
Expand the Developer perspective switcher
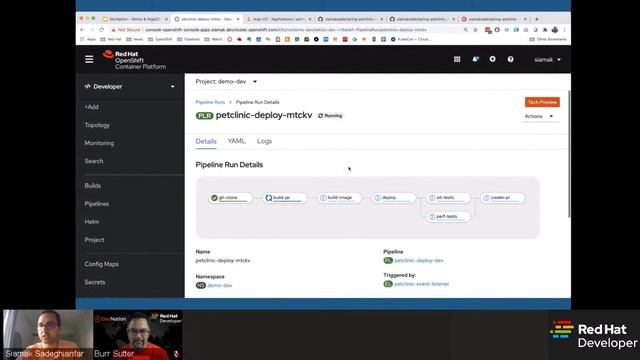point(130,87)
